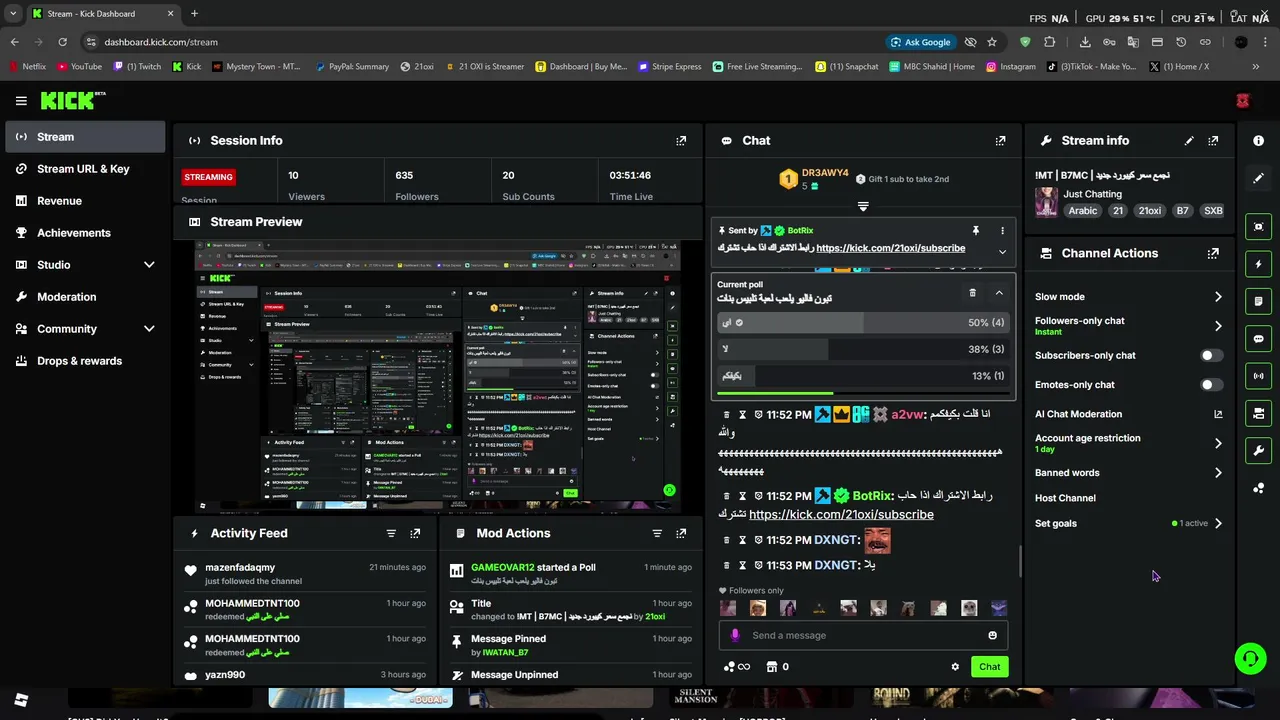Click the stream preview thumbnail
Image resolution: width=1280 pixels, height=720 pixels.
438,376
